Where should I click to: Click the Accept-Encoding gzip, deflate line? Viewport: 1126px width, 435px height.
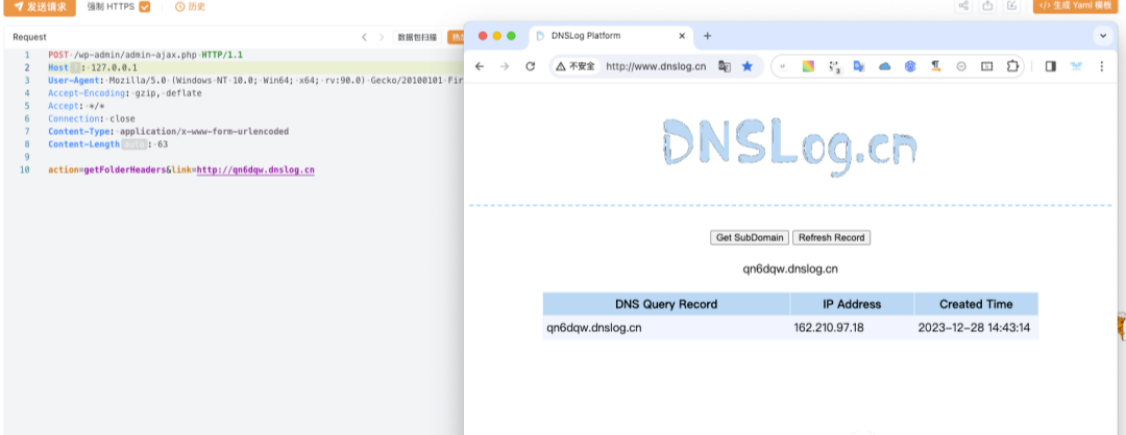pyautogui.click(x=125, y=93)
